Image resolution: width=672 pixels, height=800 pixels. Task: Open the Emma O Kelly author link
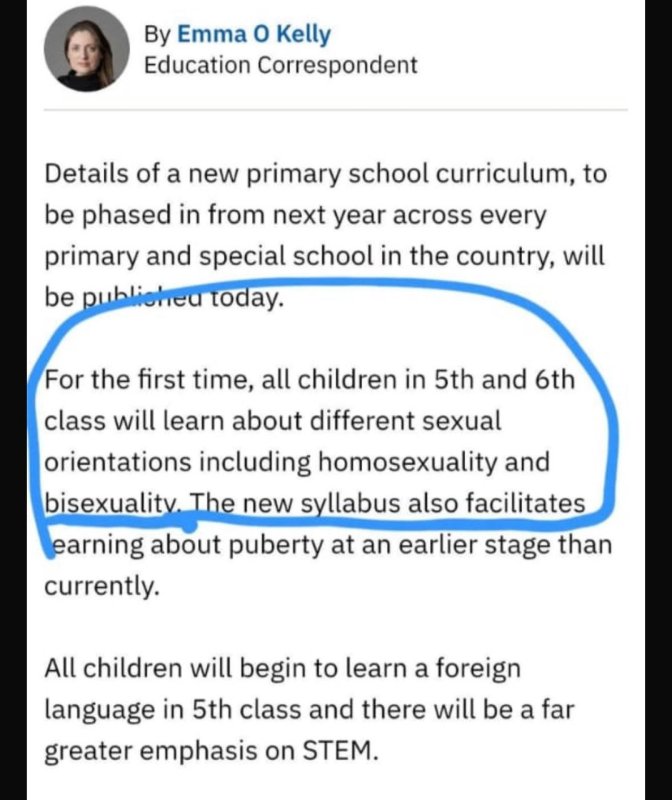pos(254,35)
